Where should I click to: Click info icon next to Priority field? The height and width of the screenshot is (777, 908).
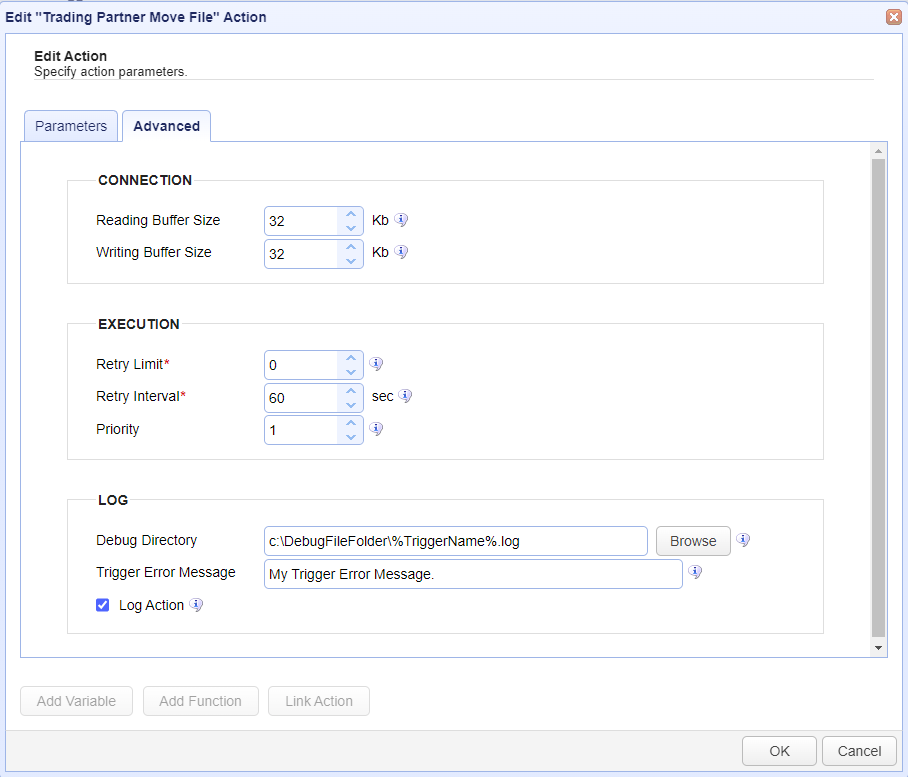pos(377,428)
